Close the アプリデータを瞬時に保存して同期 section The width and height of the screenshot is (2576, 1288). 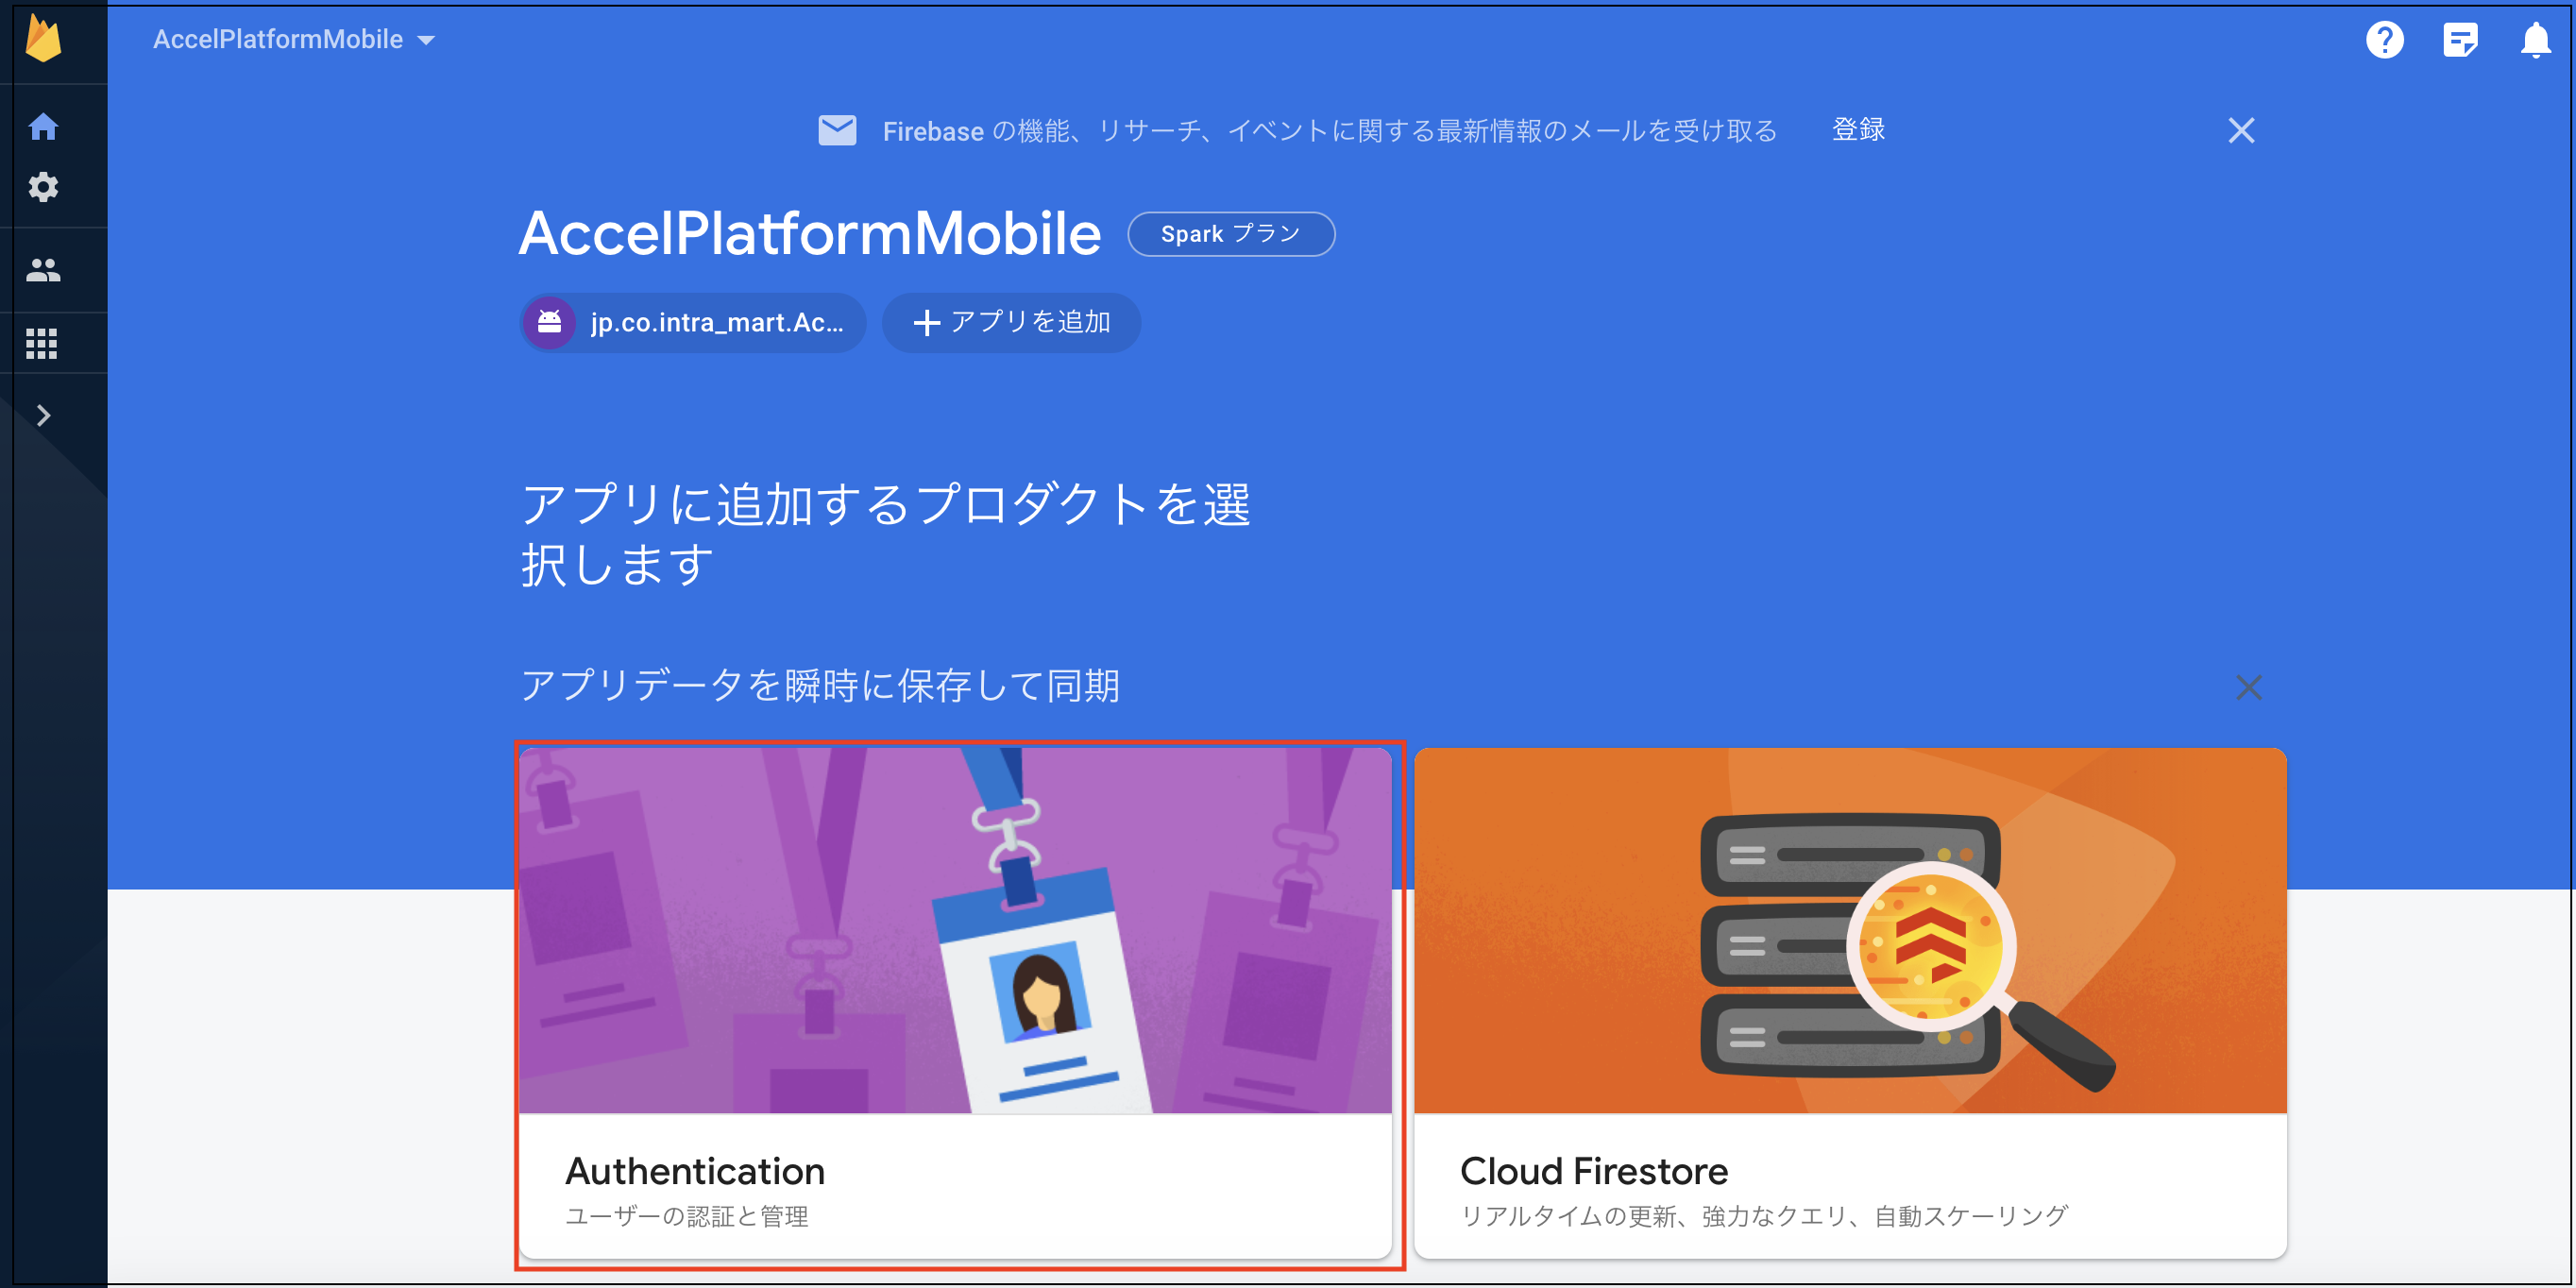point(2249,687)
